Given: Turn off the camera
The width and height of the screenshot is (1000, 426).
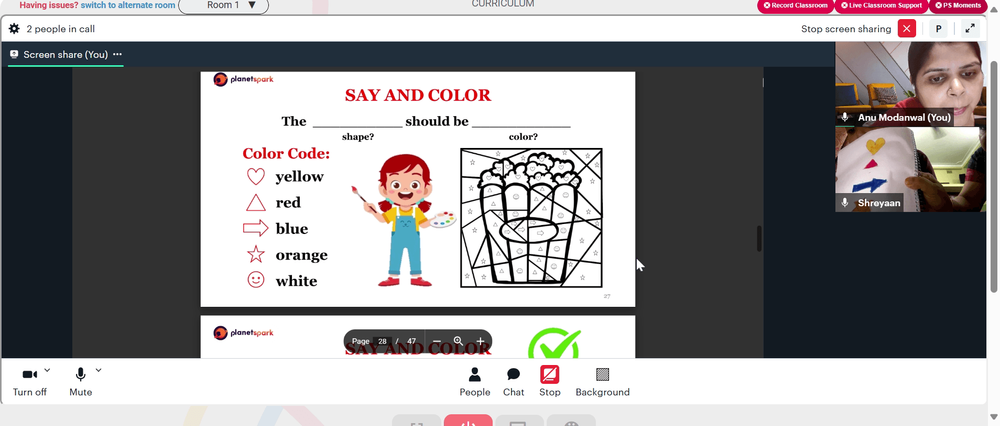Looking at the screenshot, I should point(30,381).
